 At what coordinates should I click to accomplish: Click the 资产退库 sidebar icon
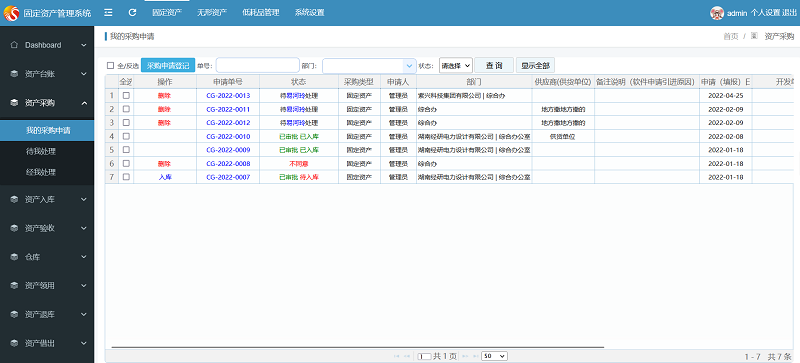[x=14, y=314]
